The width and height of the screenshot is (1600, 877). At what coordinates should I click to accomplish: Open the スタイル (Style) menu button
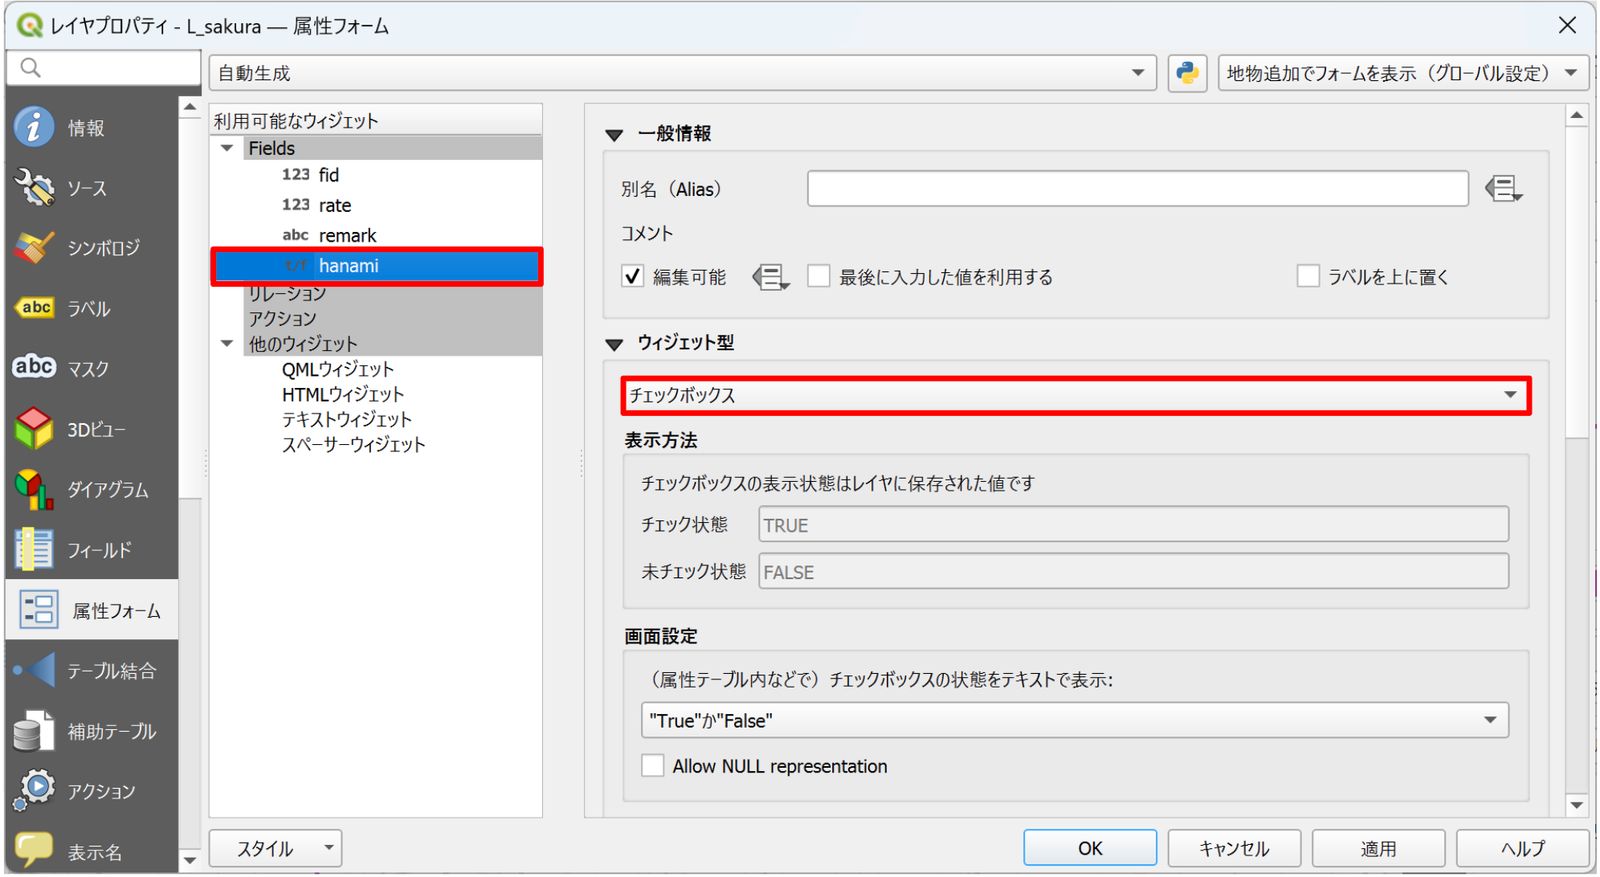275,848
